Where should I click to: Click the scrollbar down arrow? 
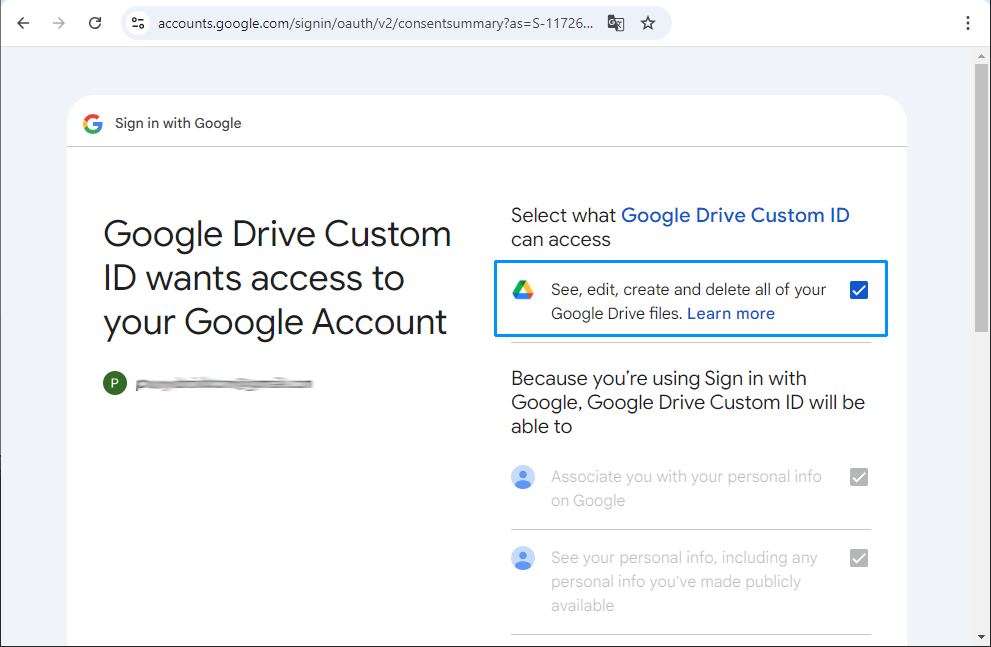[x=981, y=637]
